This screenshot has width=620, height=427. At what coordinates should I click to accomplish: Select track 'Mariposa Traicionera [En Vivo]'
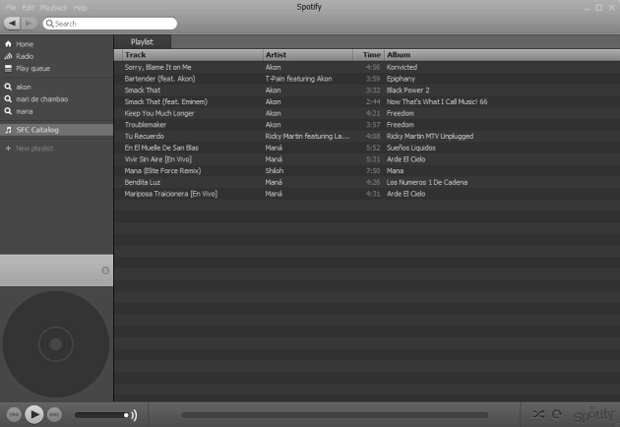click(171, 193)
